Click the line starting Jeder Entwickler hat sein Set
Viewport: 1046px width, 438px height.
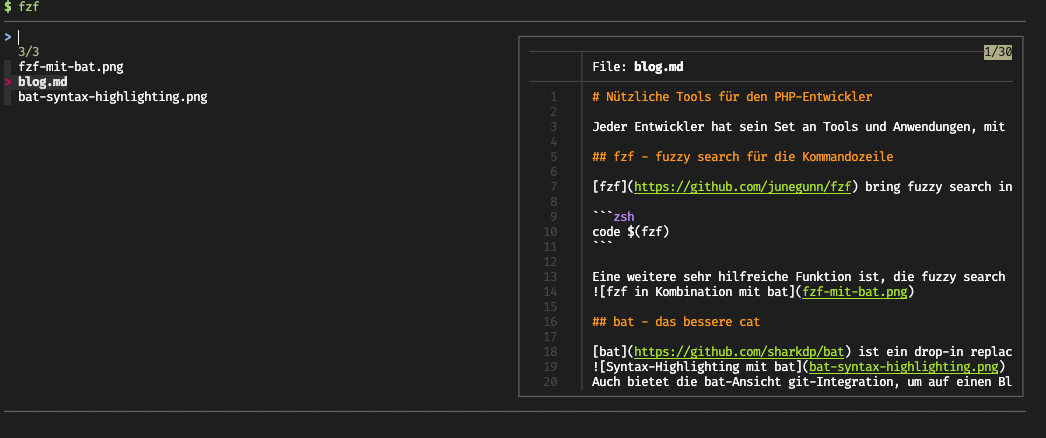tap(799, 127)
